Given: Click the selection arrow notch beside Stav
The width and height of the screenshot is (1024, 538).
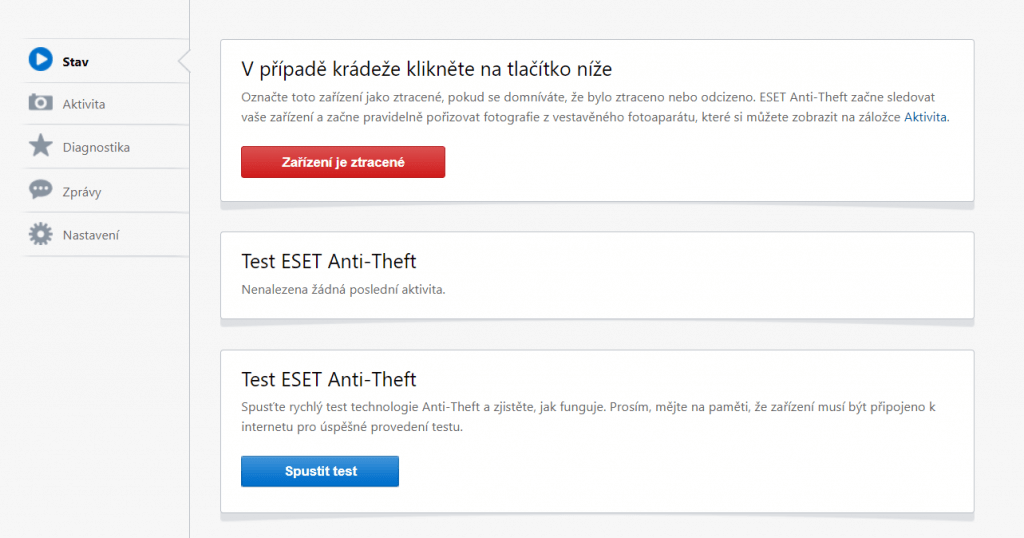Looking at the screenshot, I should 184,61.
